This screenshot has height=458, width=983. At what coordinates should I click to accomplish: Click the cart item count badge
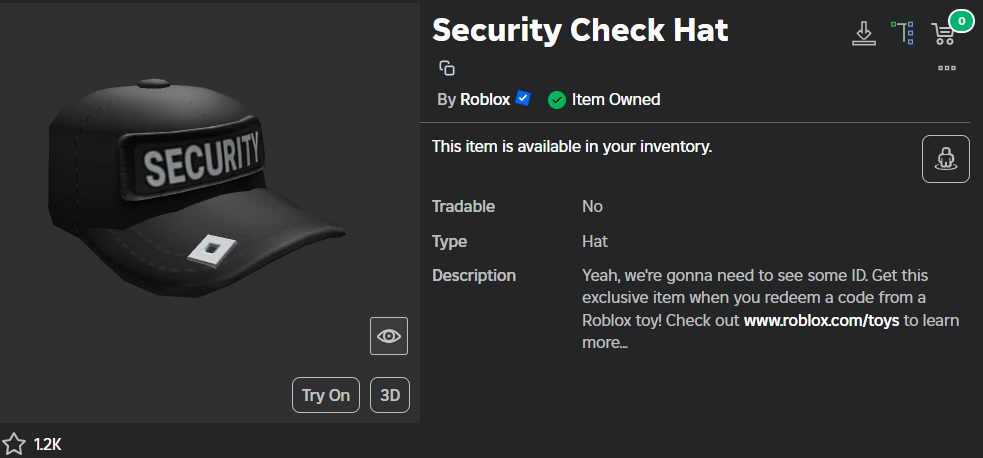[961, 20]
